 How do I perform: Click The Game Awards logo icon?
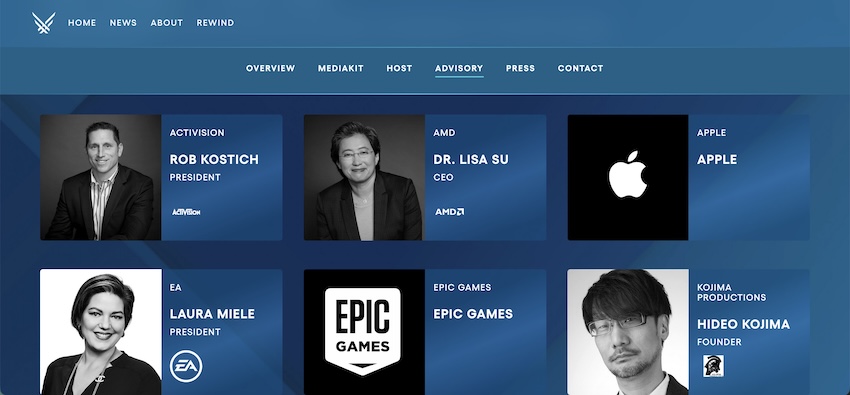pyautogui.click(x=43, y=23)
